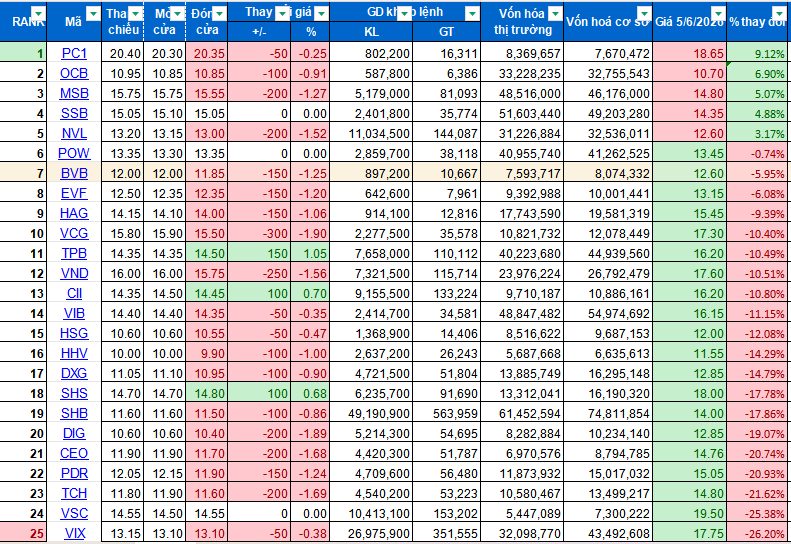Select POW percent change -0.74%
The width and height of the screenshot is (791, 544).
pos(759,153)
